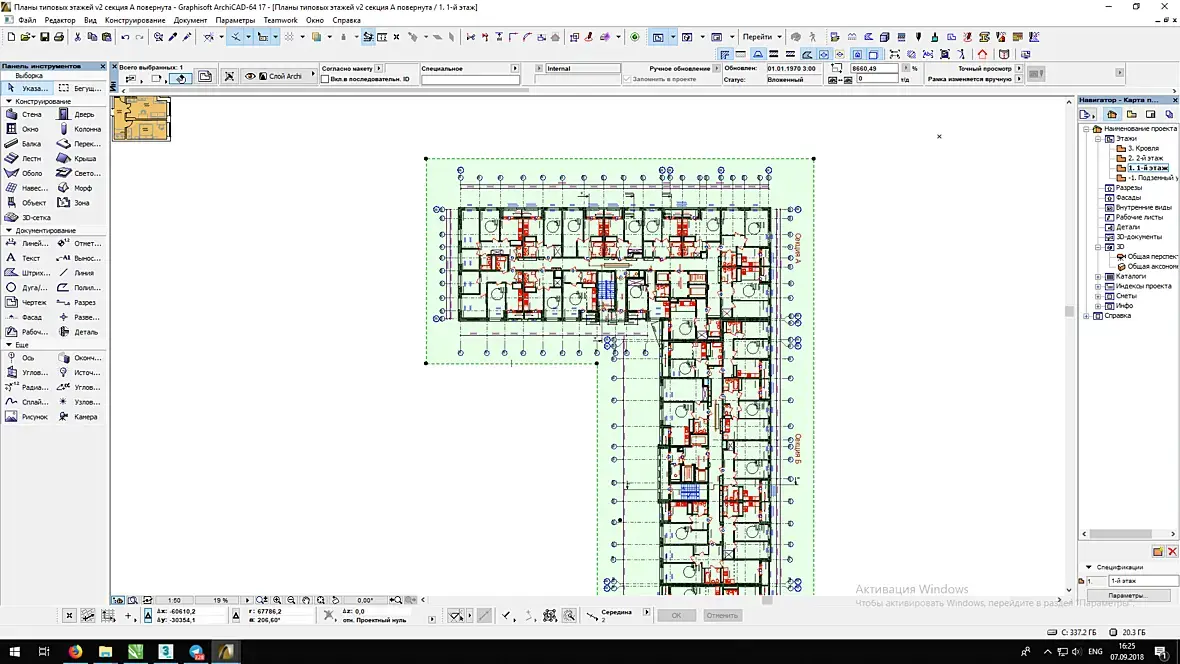Open the Конструирование menu
The image size is (1180, 664).
point(135,20)
